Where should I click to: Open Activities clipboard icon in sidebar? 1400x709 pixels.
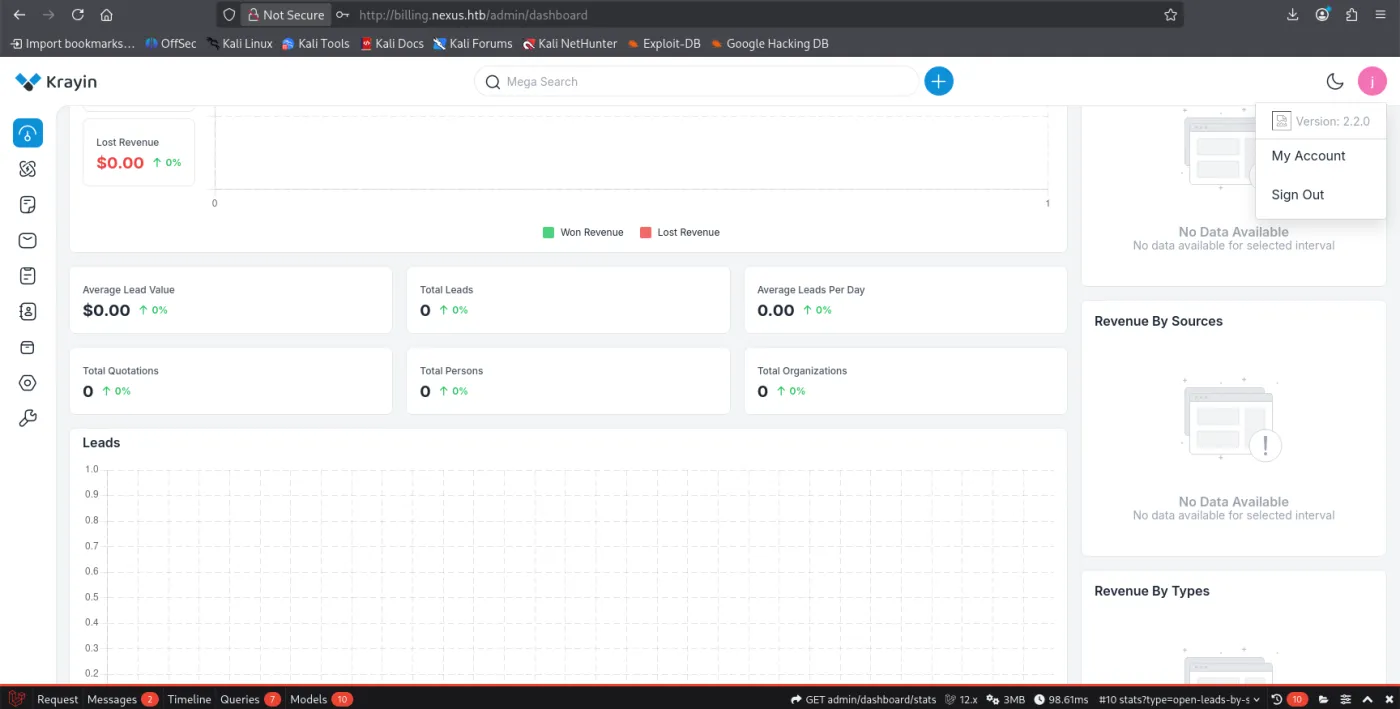click(x=28, y=276)
